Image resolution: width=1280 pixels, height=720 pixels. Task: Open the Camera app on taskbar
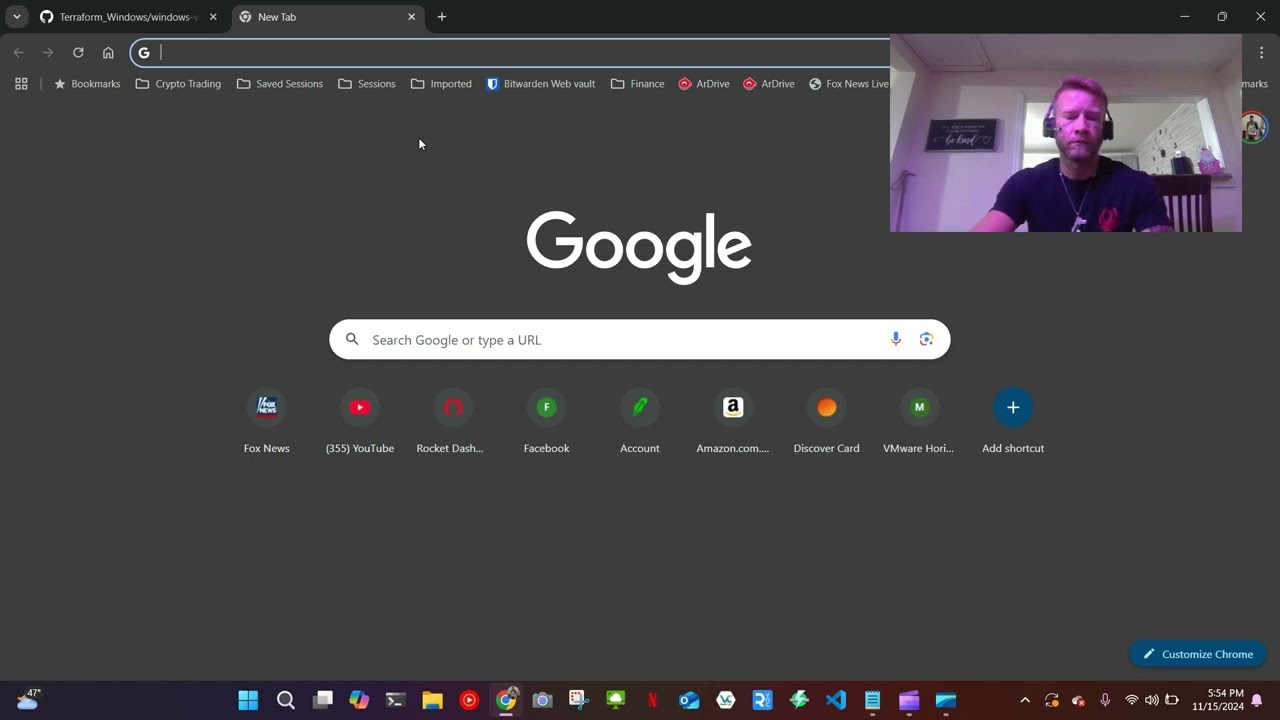click(542, 700)
